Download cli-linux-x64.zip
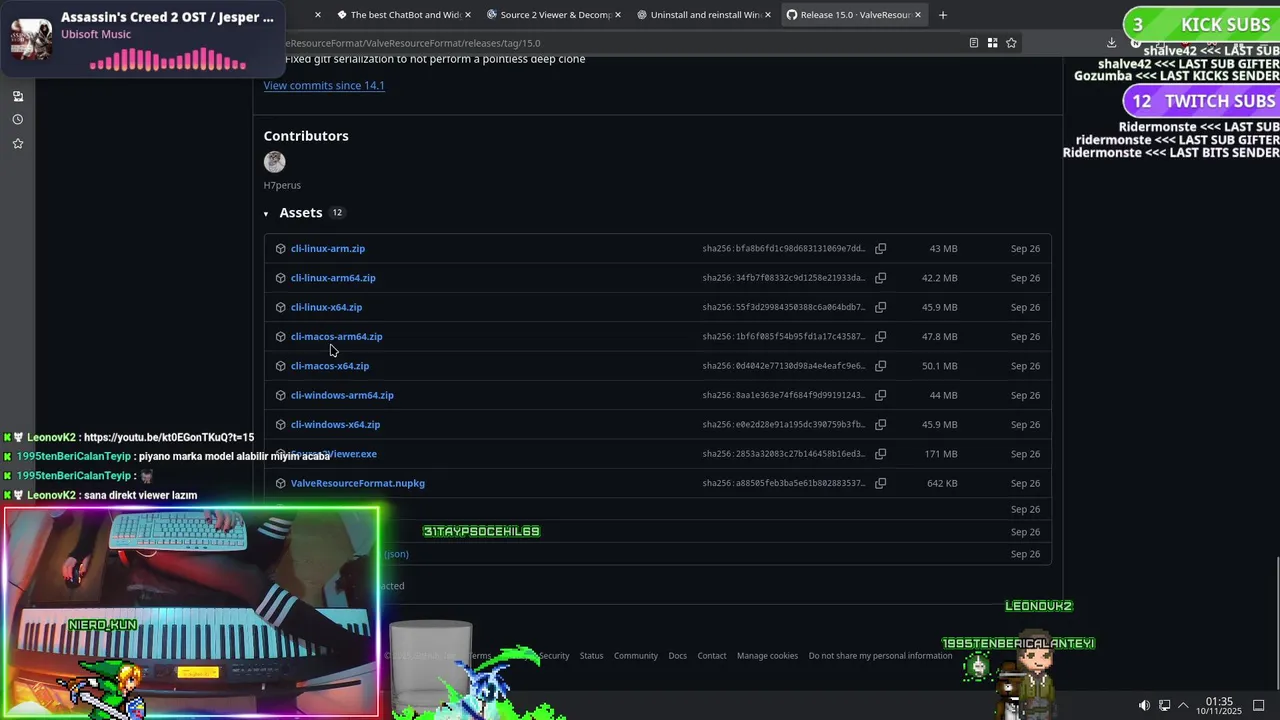The height and width of the screenshot is (720, 1280). pos(326,307)
